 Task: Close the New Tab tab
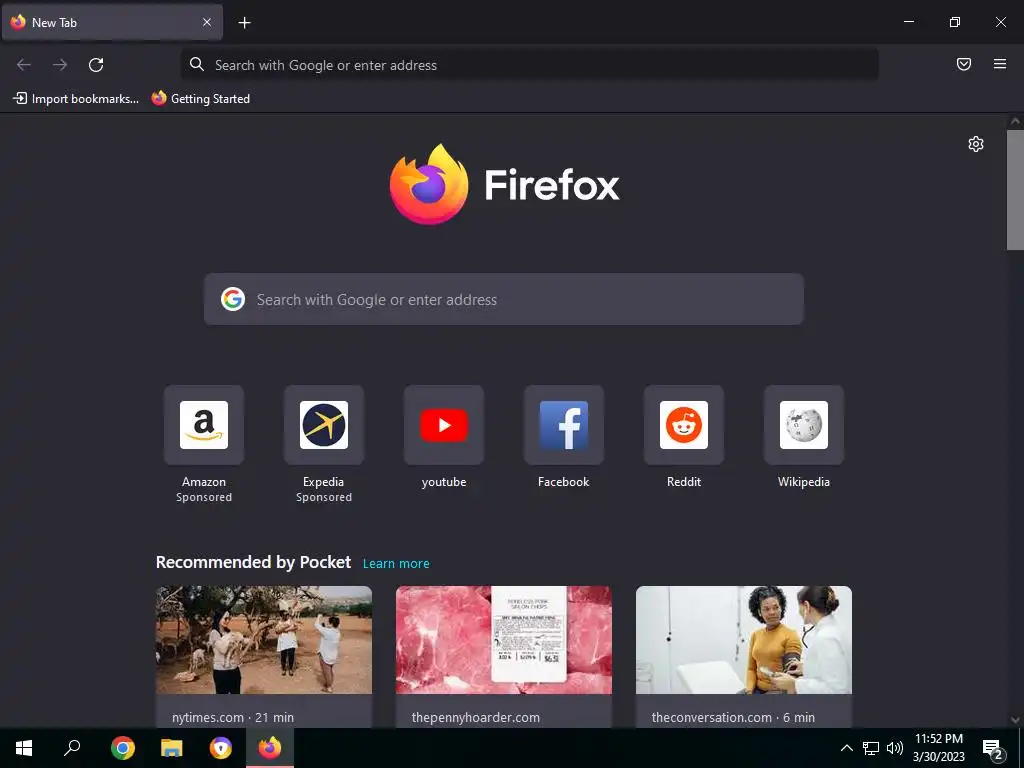tap(206, 22)
